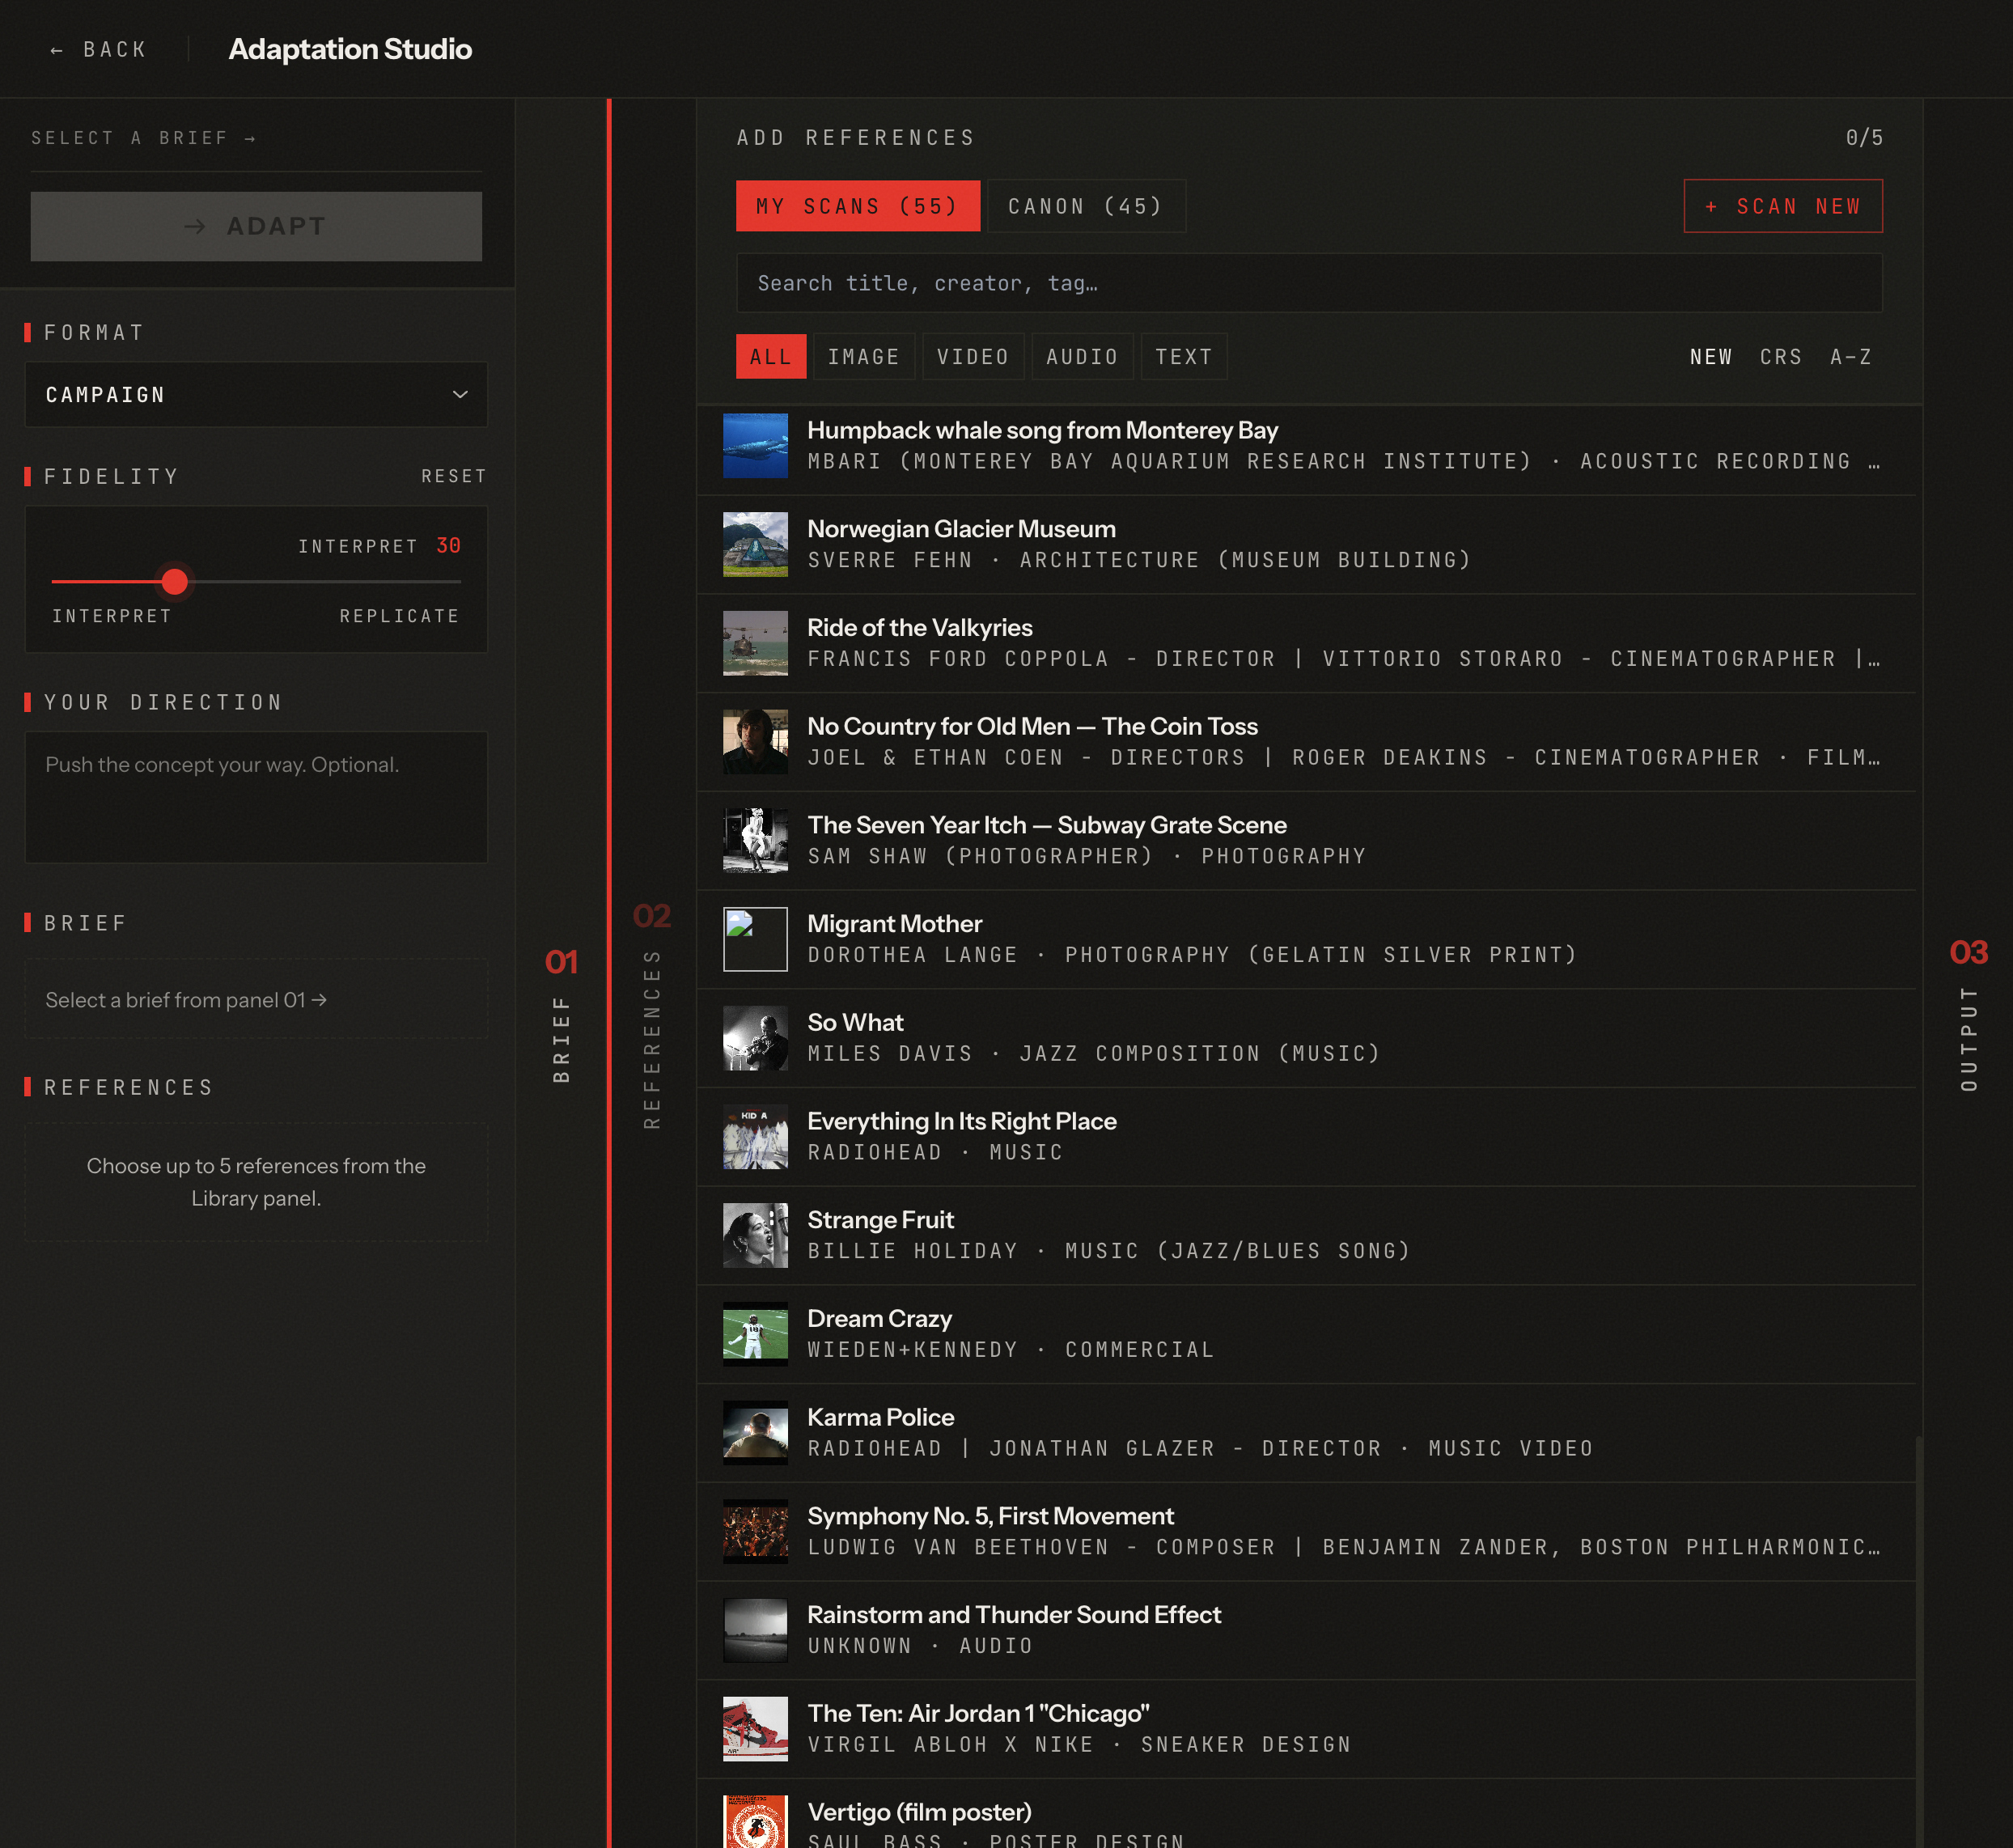Select the Karma Police thumbnail
Screen dimensions: 2013x1848
(755, 1433)
